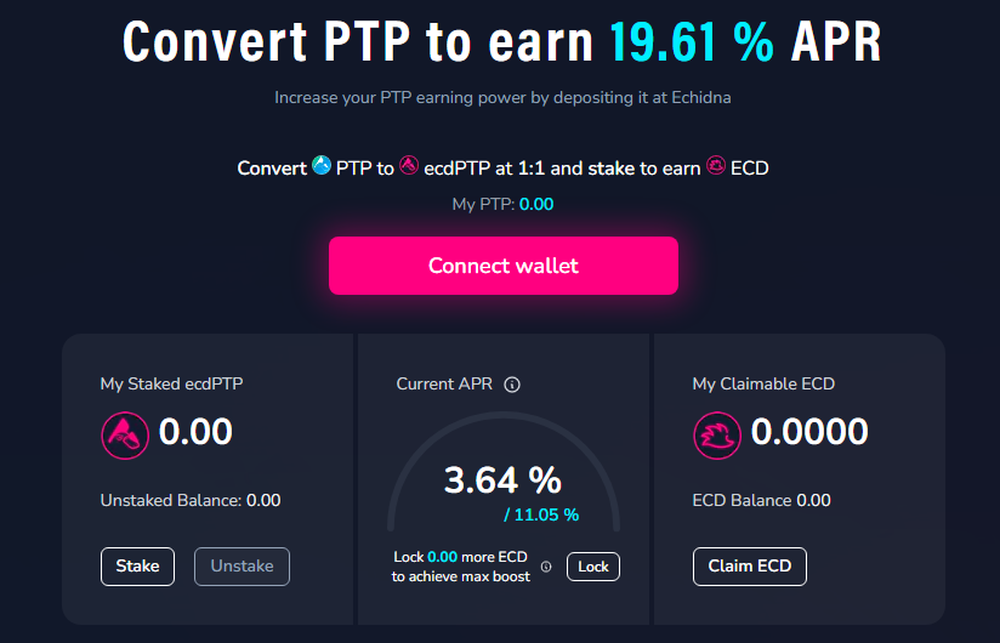Click the large ecdPTP icon under My Staked ecdPTP
1000x643 pixels.
pyautogui.click(x=125, y=436)
